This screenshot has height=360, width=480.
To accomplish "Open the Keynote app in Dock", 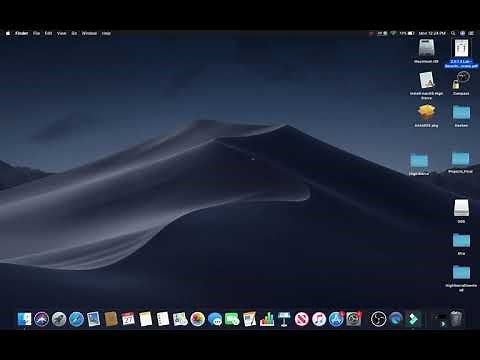I will pos(284,319).
